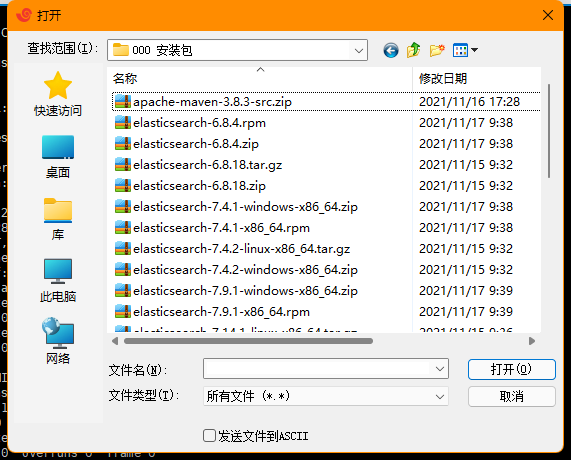Go up one folder level
Viewport: 571px width, 460px height.
click(x=414, y=50)
